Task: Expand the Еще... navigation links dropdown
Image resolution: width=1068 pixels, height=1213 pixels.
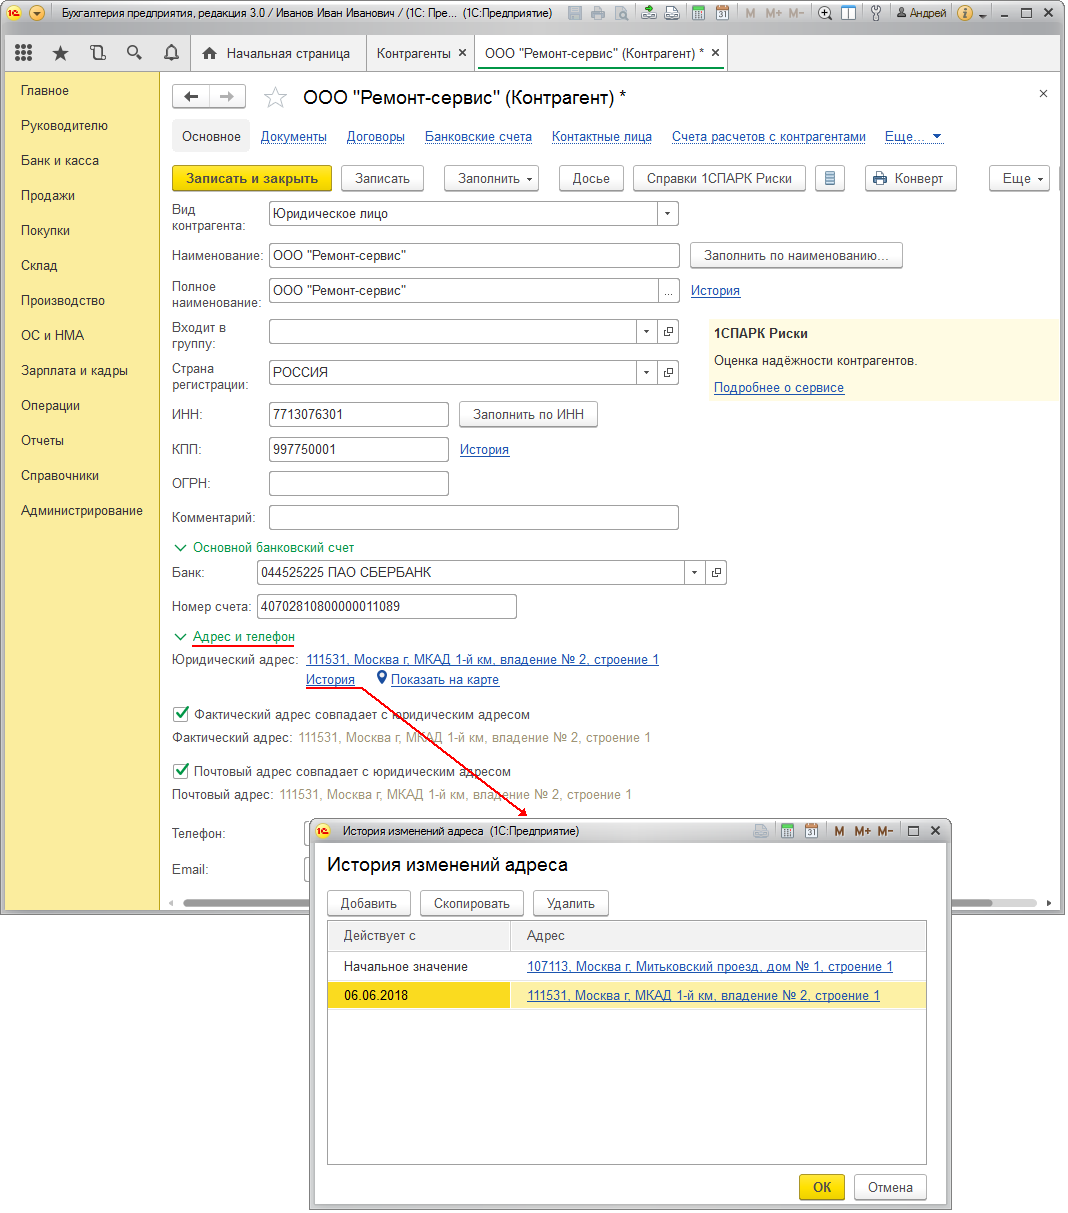Action: (x=913, y=136)
